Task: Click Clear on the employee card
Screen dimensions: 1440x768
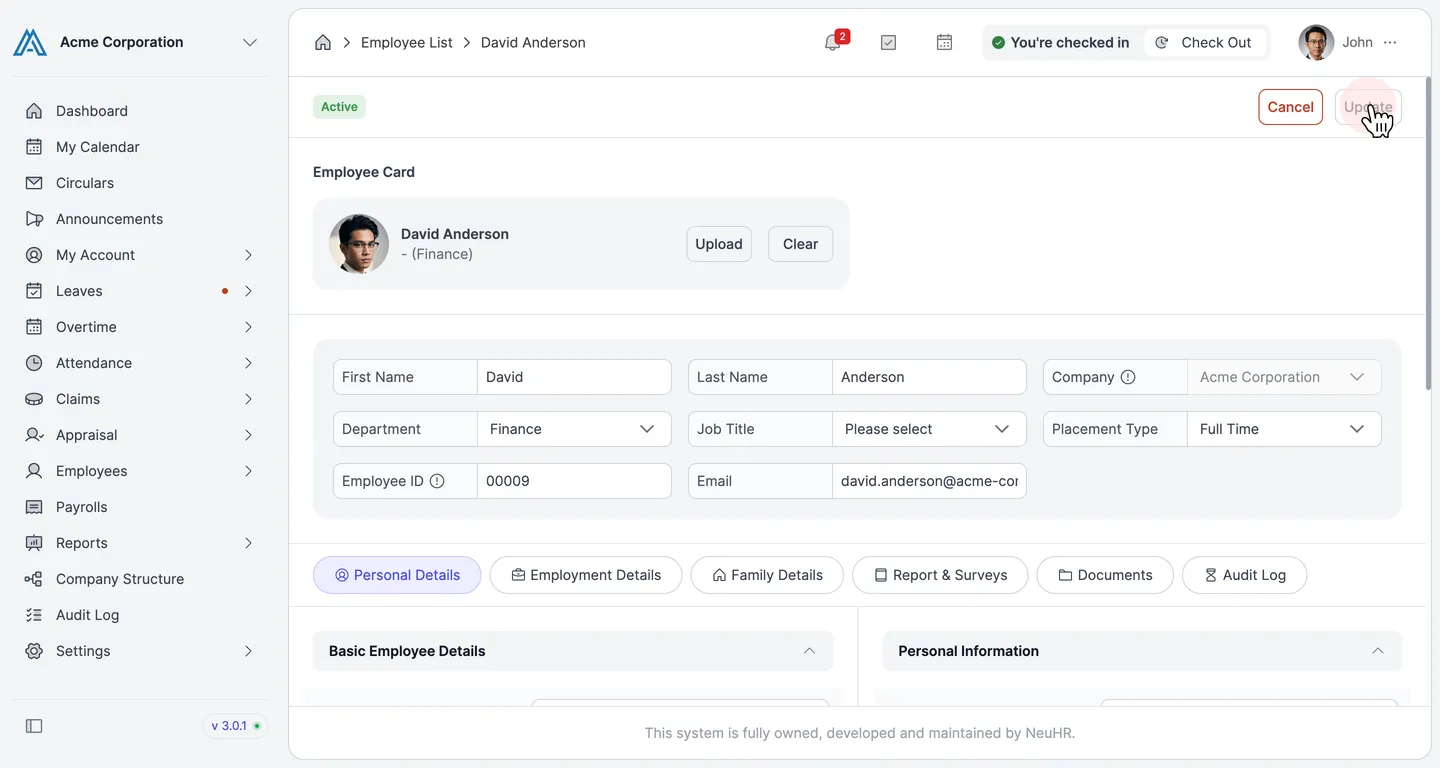Action: click(800, 244)
